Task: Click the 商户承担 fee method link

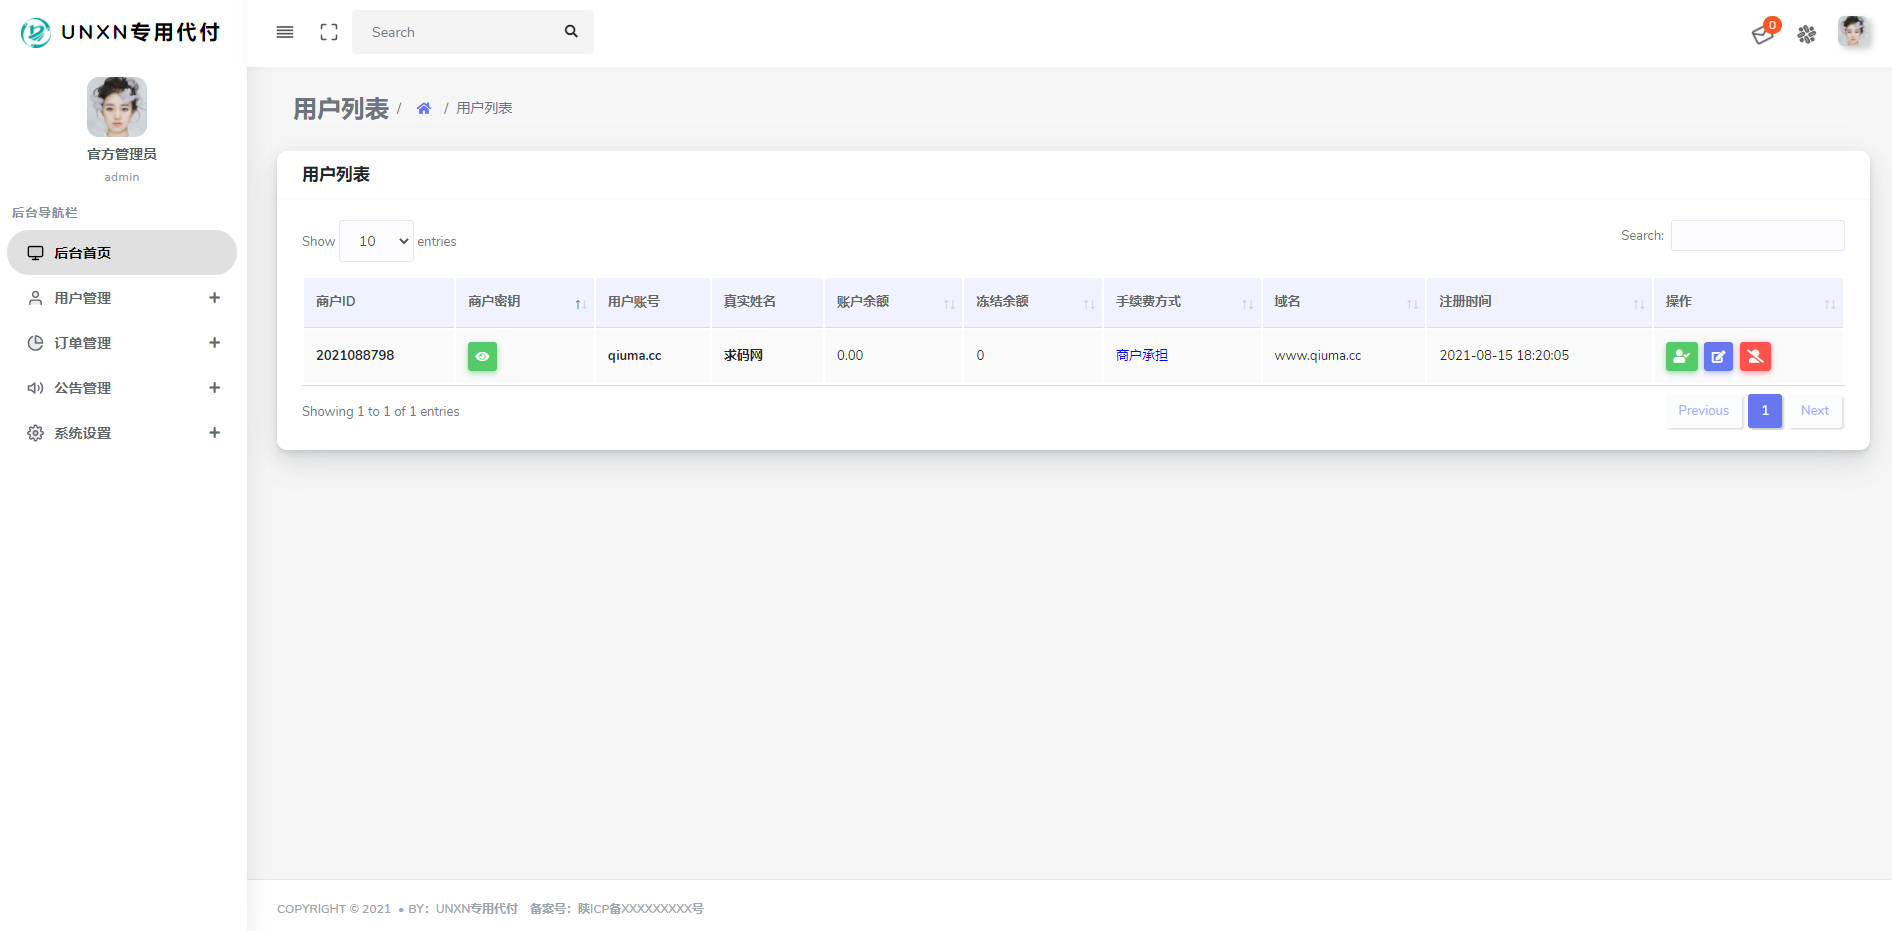Action: 1141,355
